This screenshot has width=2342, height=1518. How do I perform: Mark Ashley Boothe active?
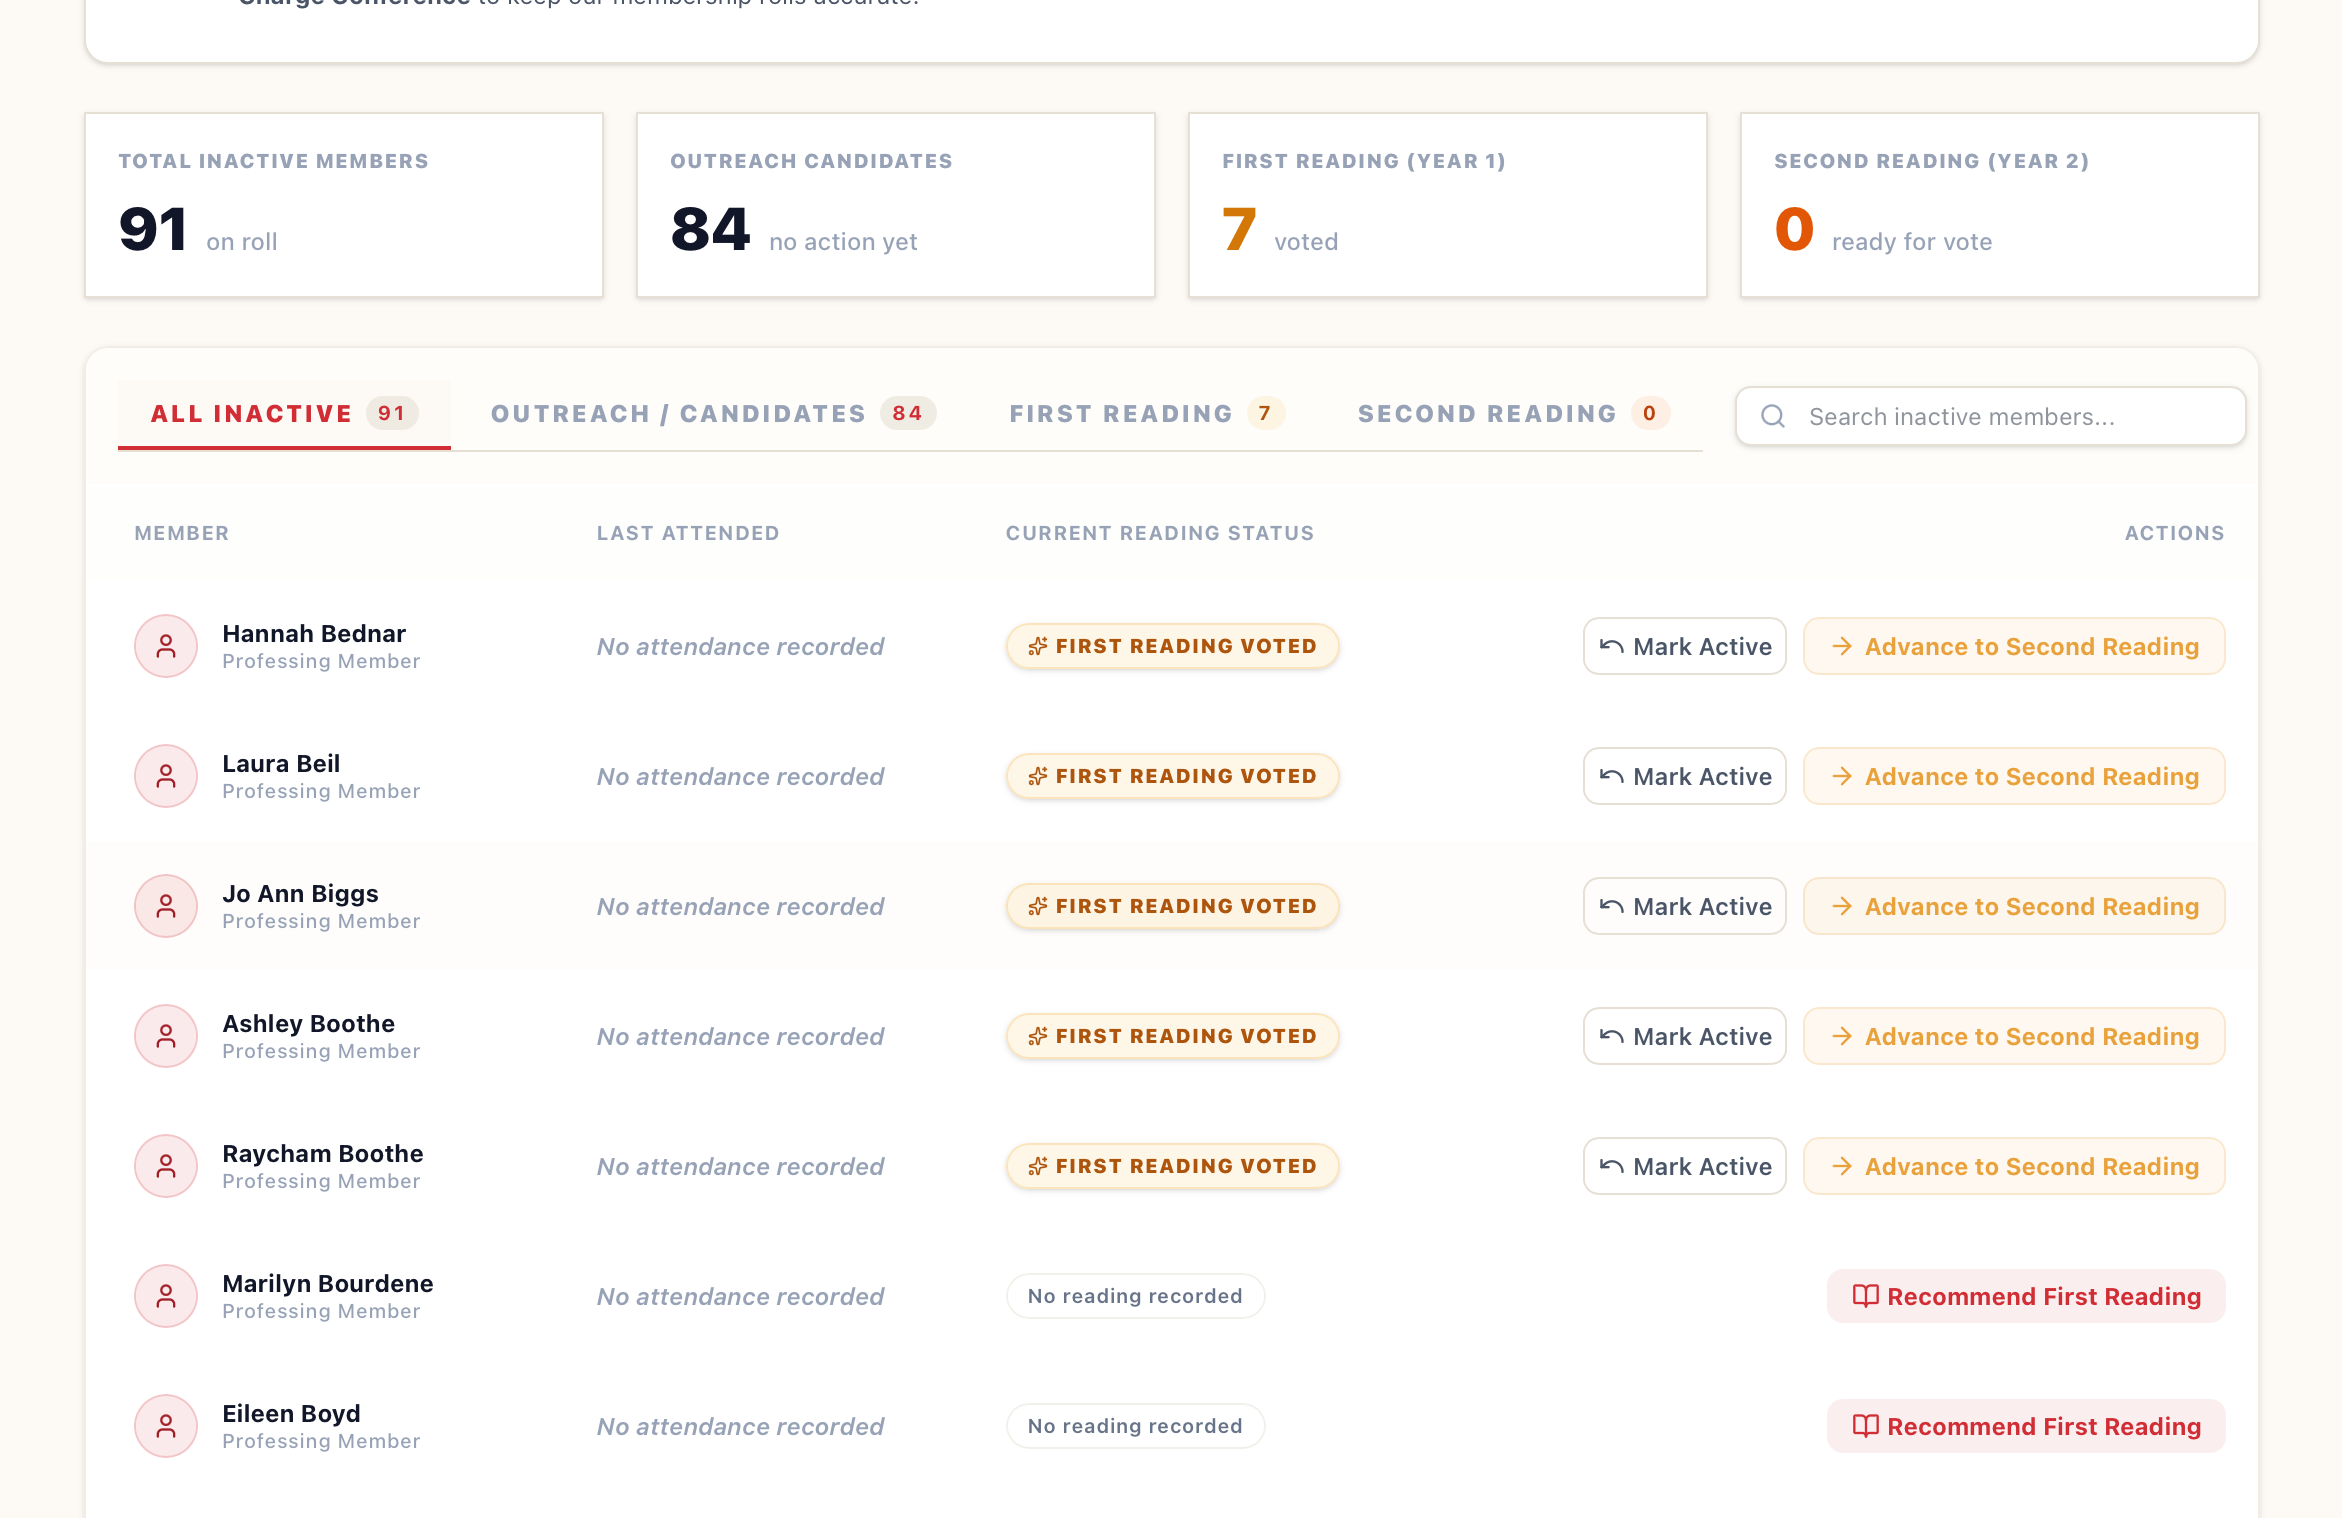pyautogui.click(x=1684, y=1036)
